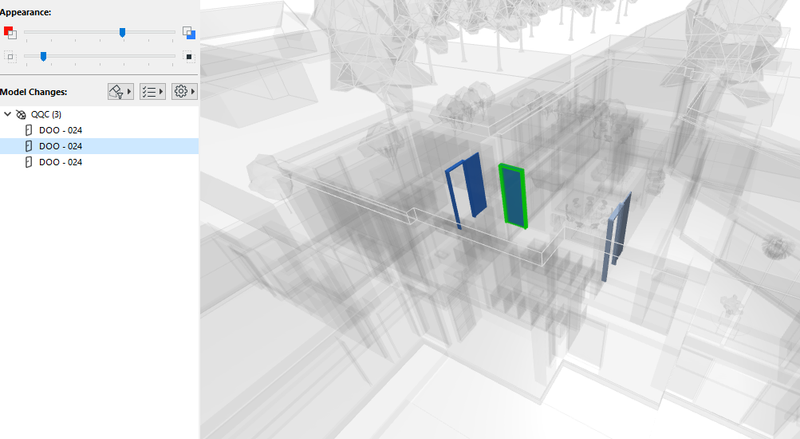Click the door icon of highlighted DOO - 024
The image size is (800, 439).
pos(29,146)
